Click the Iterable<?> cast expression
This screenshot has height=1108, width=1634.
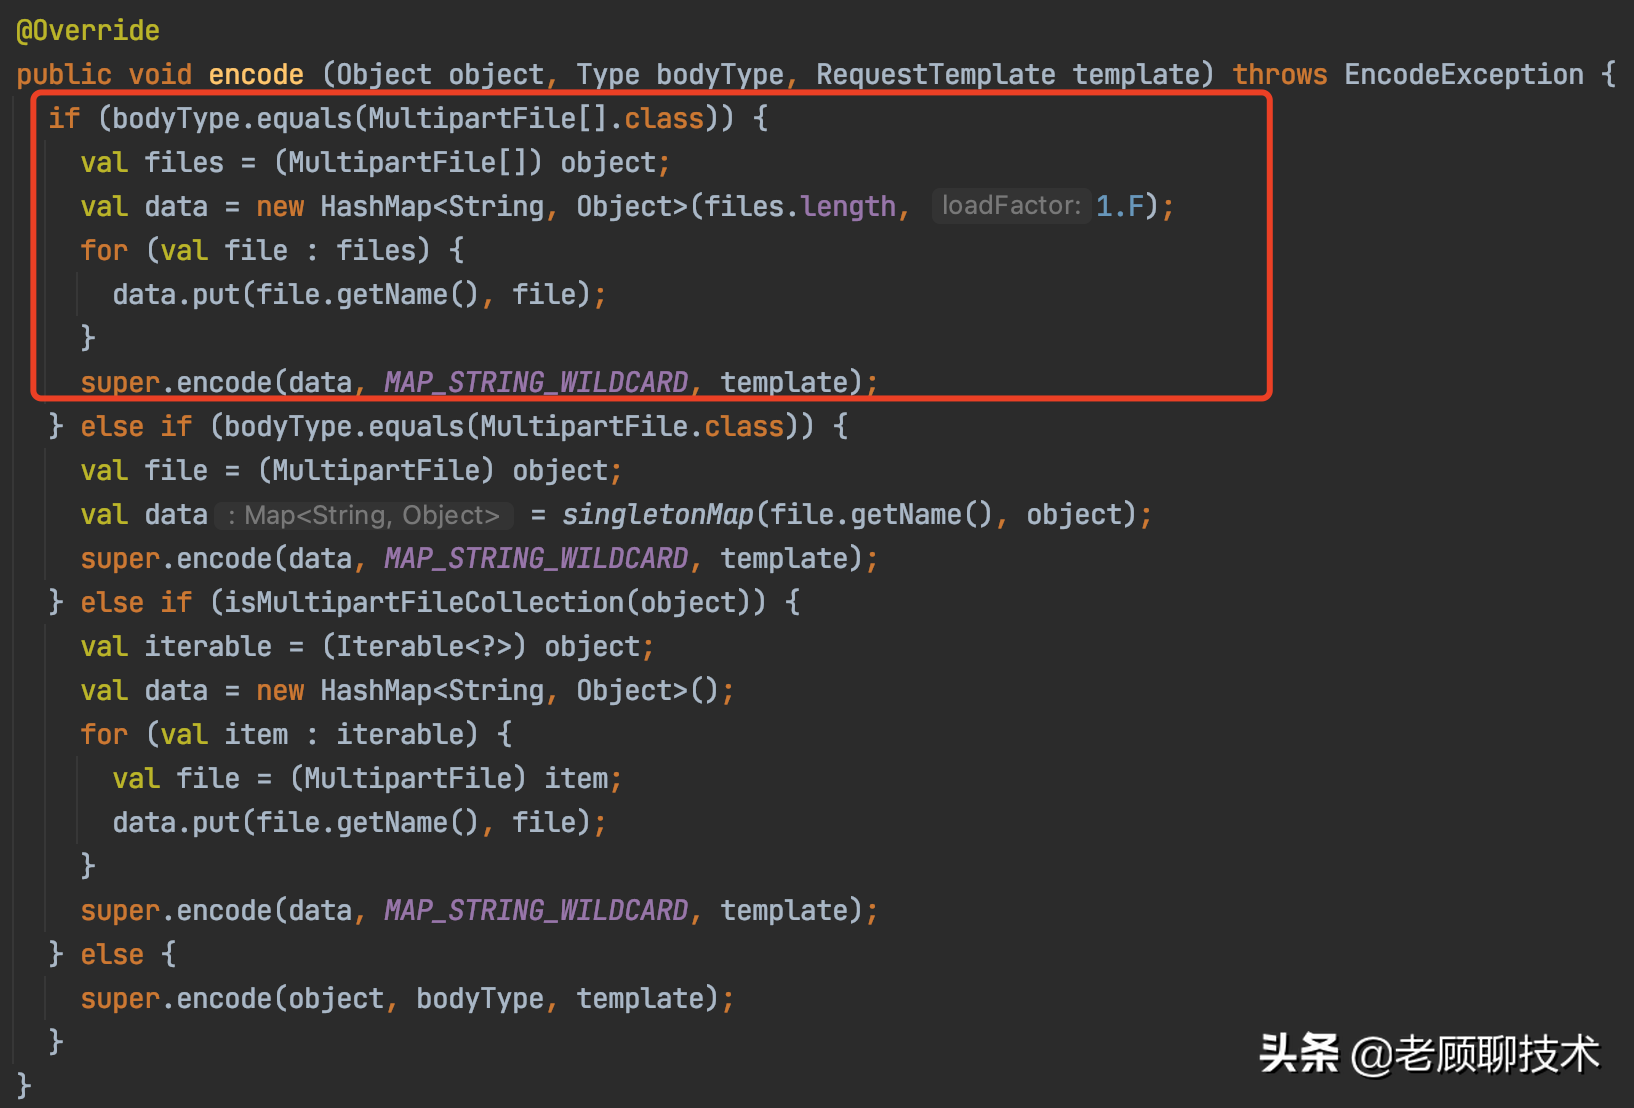click(424, 647)
